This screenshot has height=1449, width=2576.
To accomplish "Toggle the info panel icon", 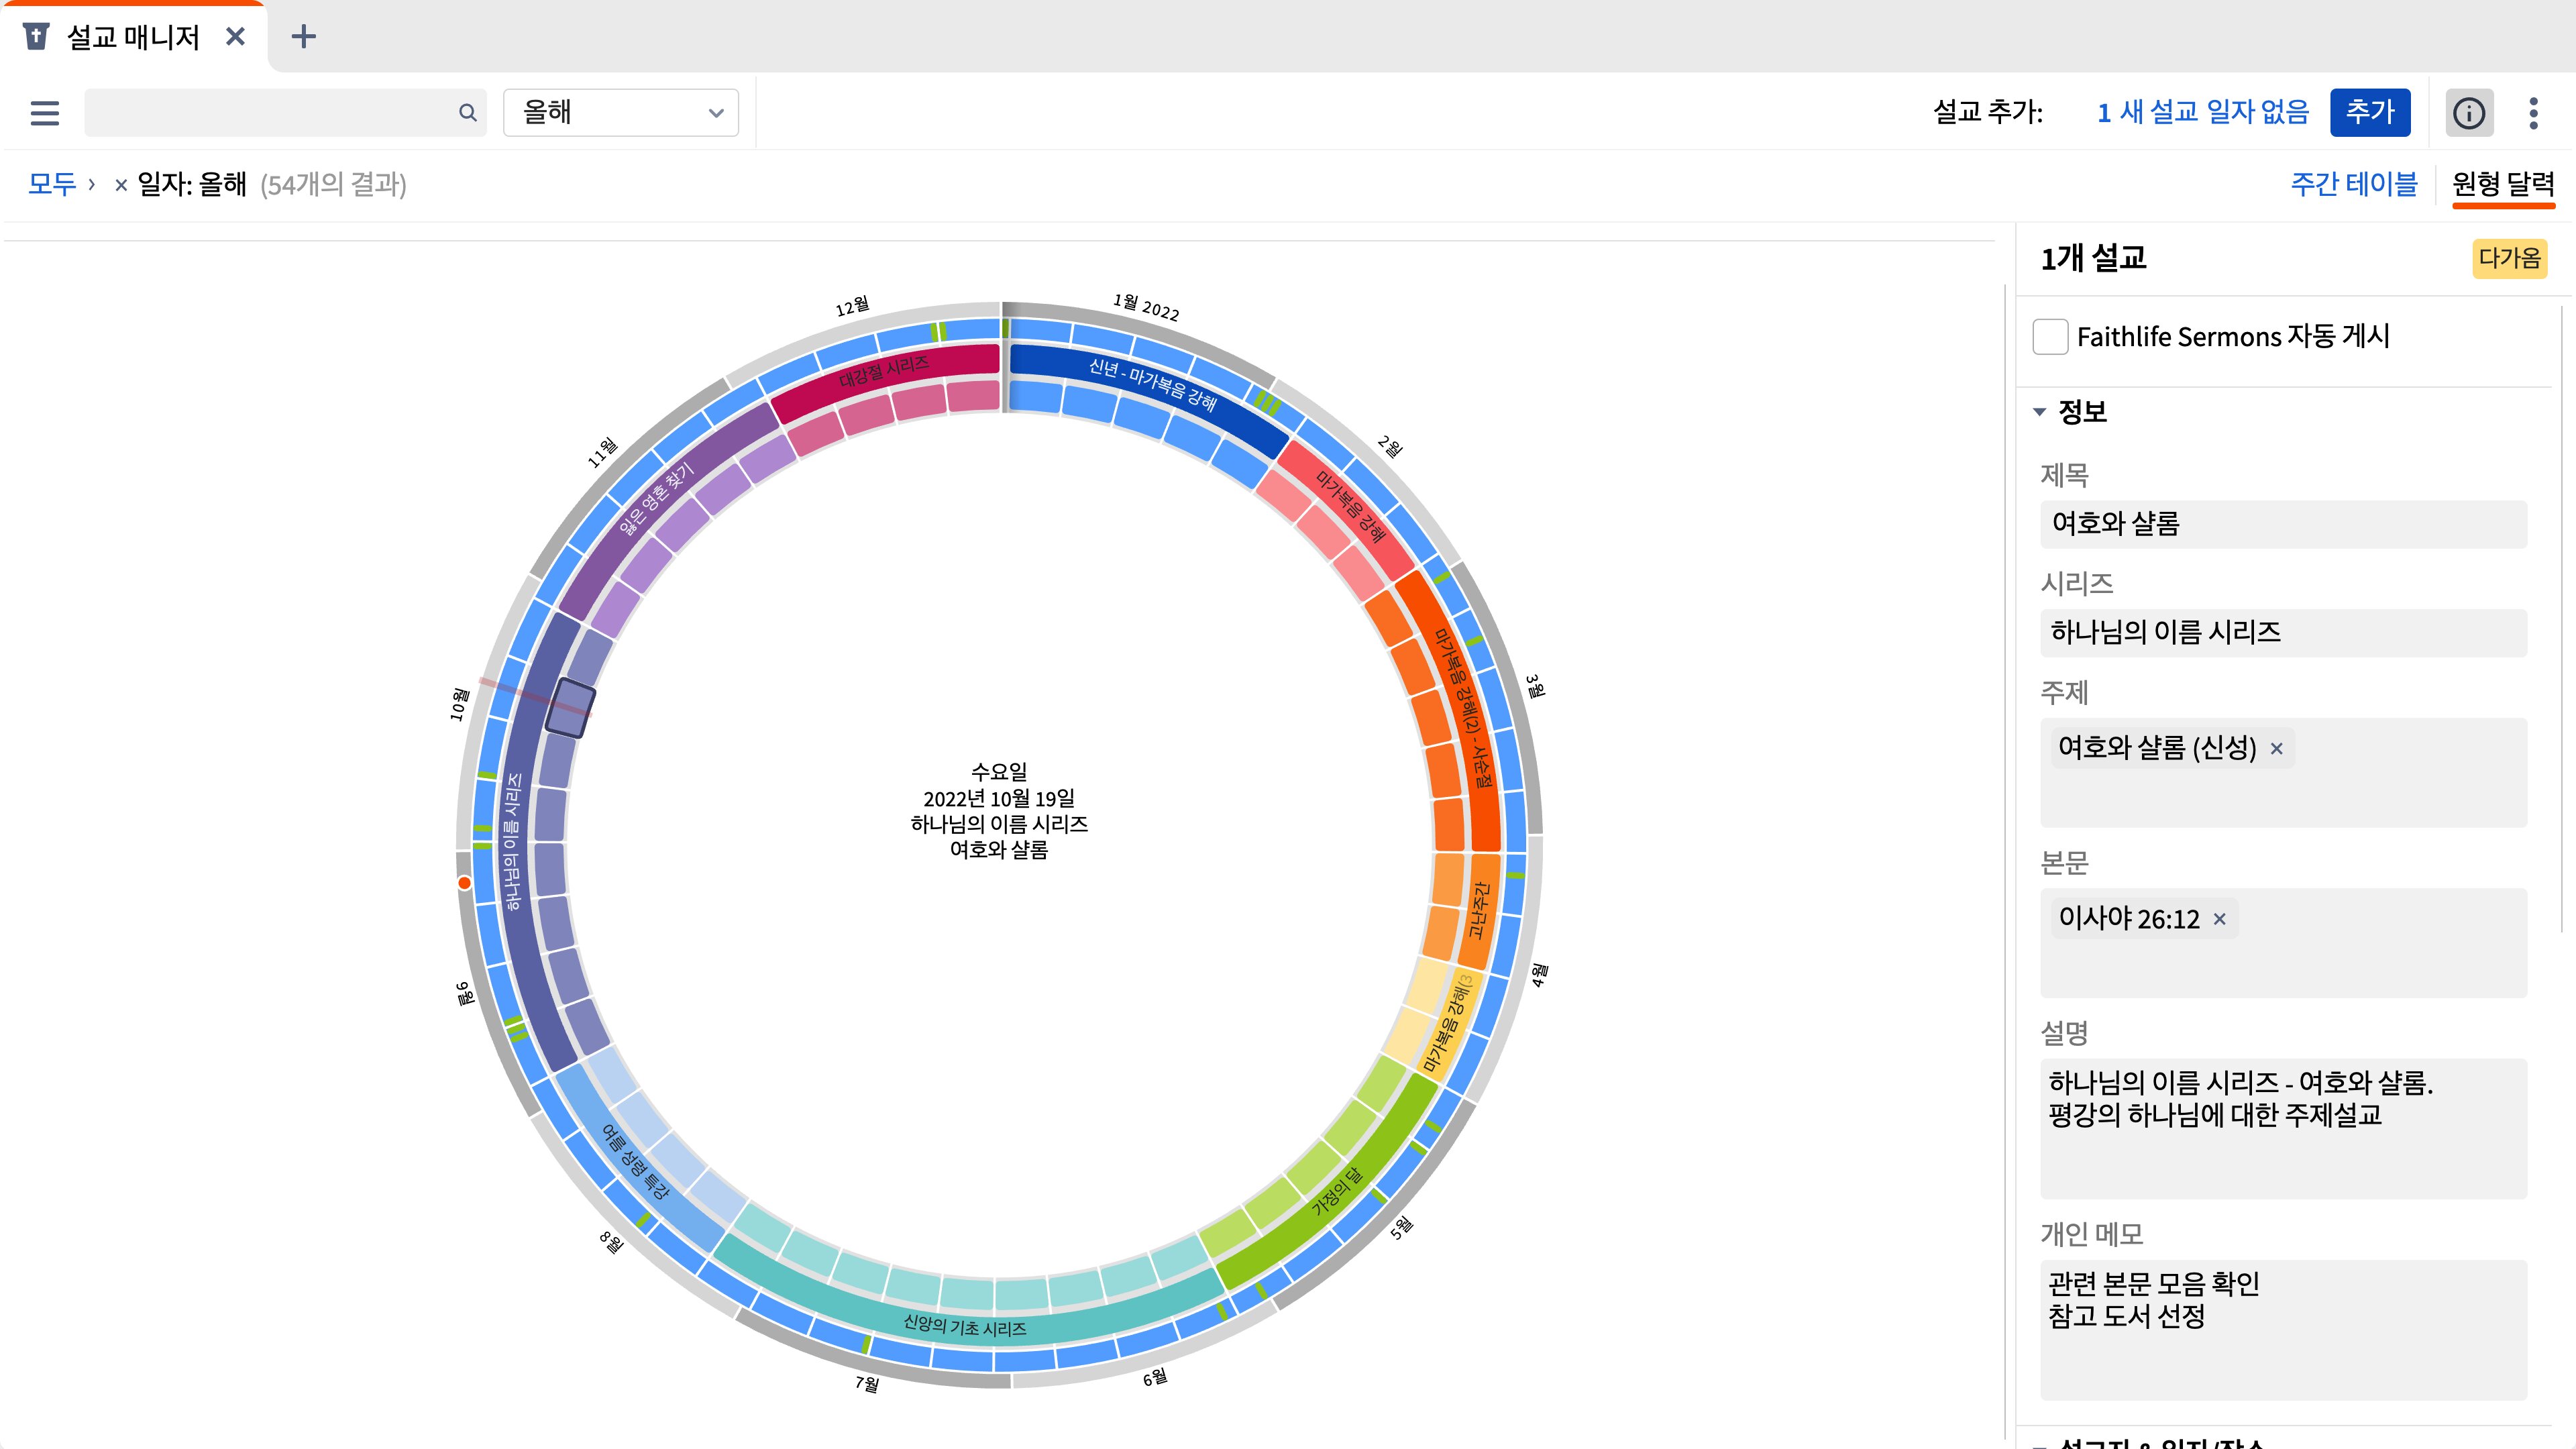I will 2468,113.
